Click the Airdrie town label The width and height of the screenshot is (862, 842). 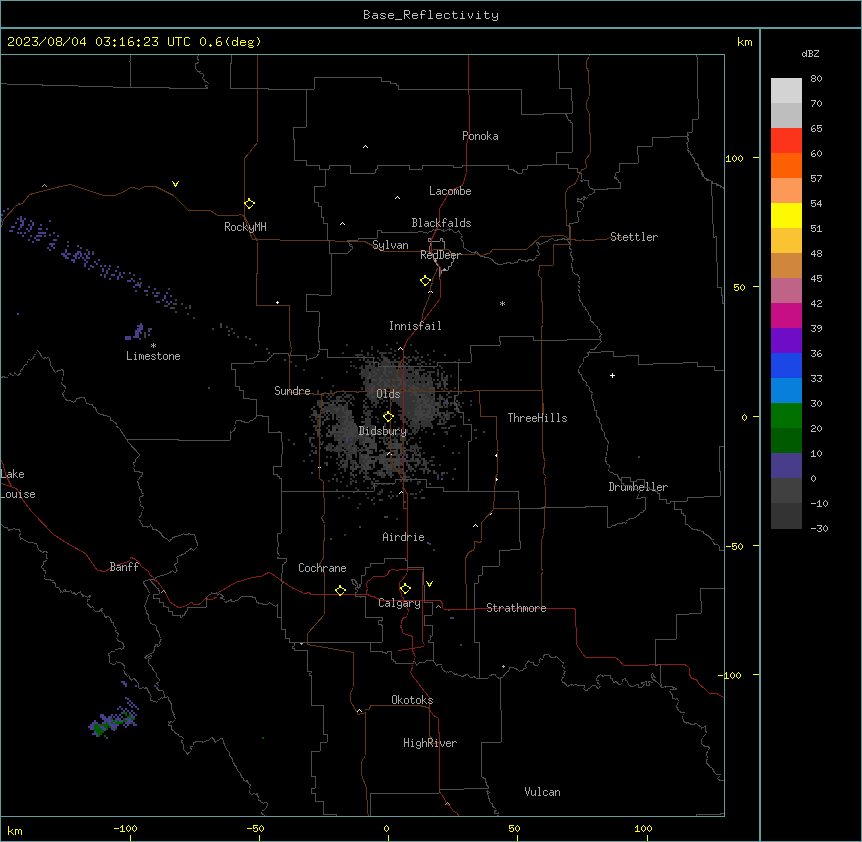(403, 537)
